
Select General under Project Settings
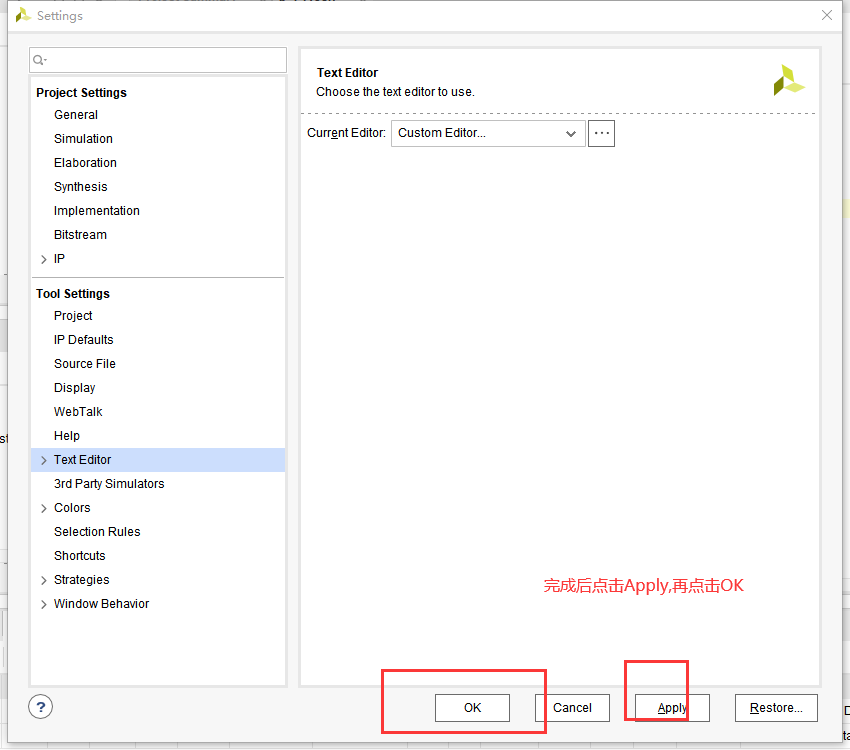tap(76, 115)
